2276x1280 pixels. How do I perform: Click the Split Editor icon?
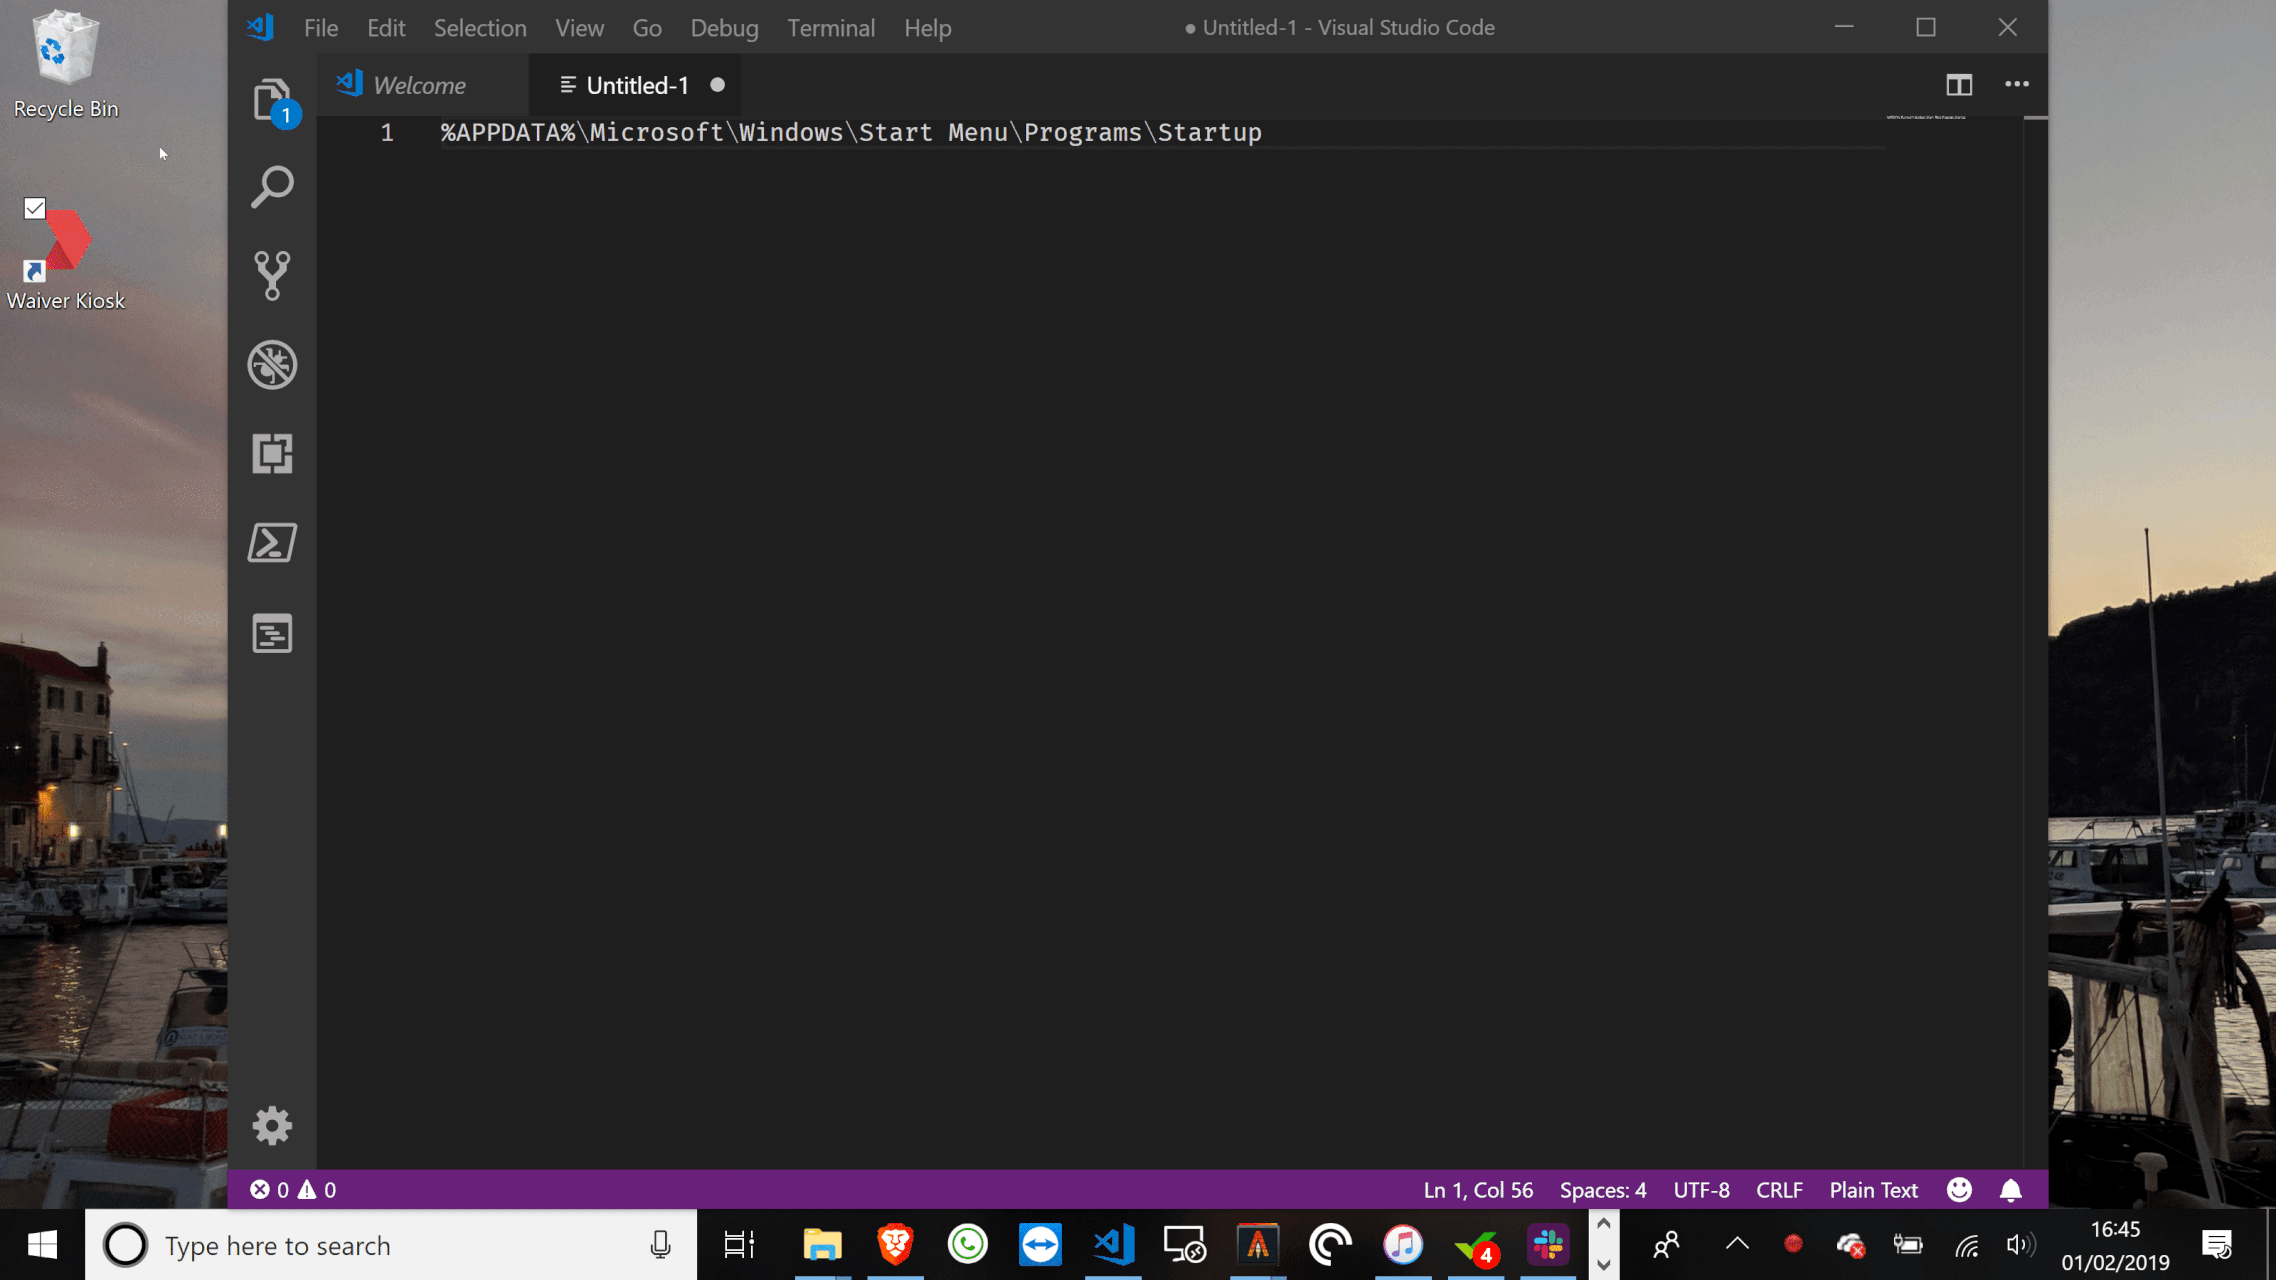coord(1959,85)
